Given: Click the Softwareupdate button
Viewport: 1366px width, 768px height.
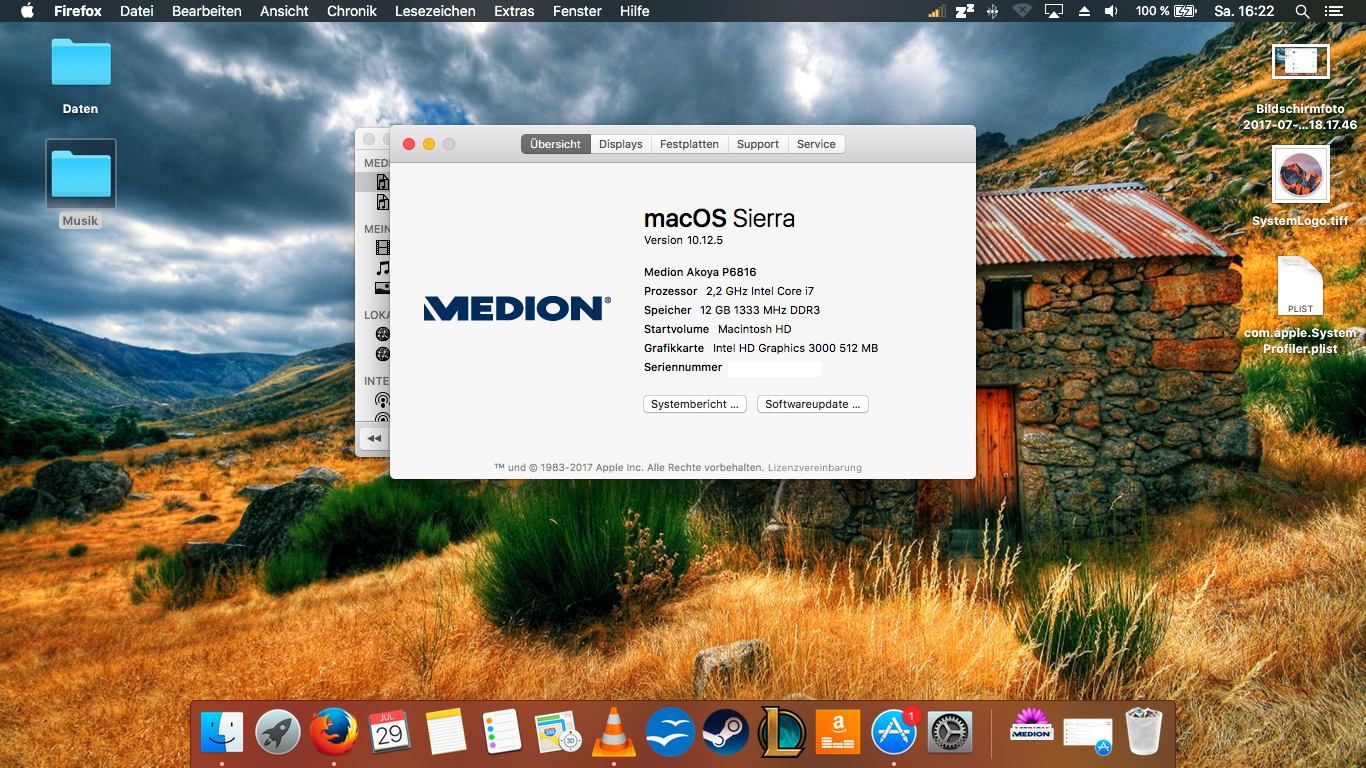Looking at the screenshot, I should tap(813, 404).
